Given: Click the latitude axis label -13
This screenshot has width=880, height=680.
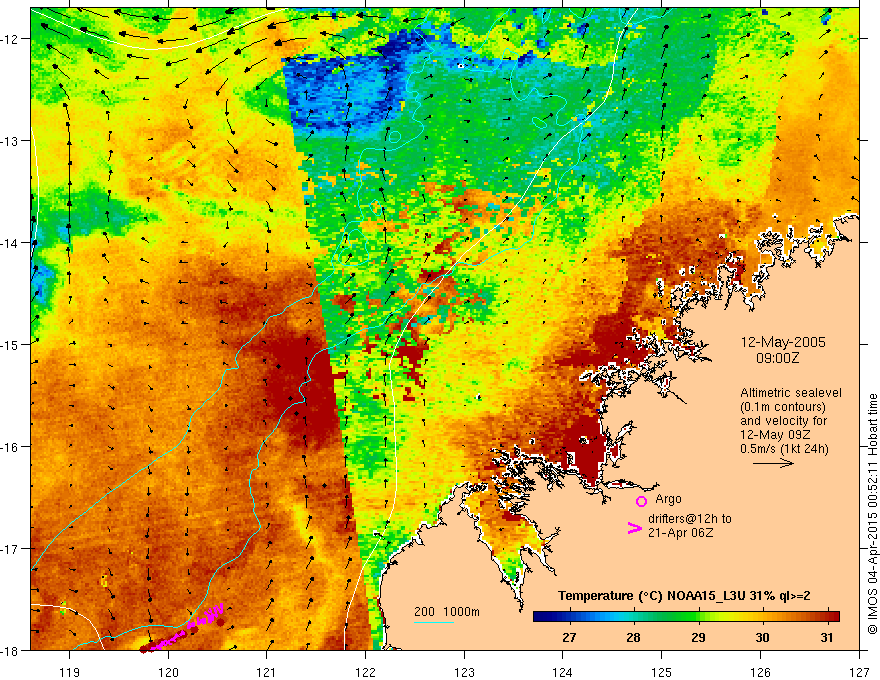Looking at the screenshot, I should [10, 141].
